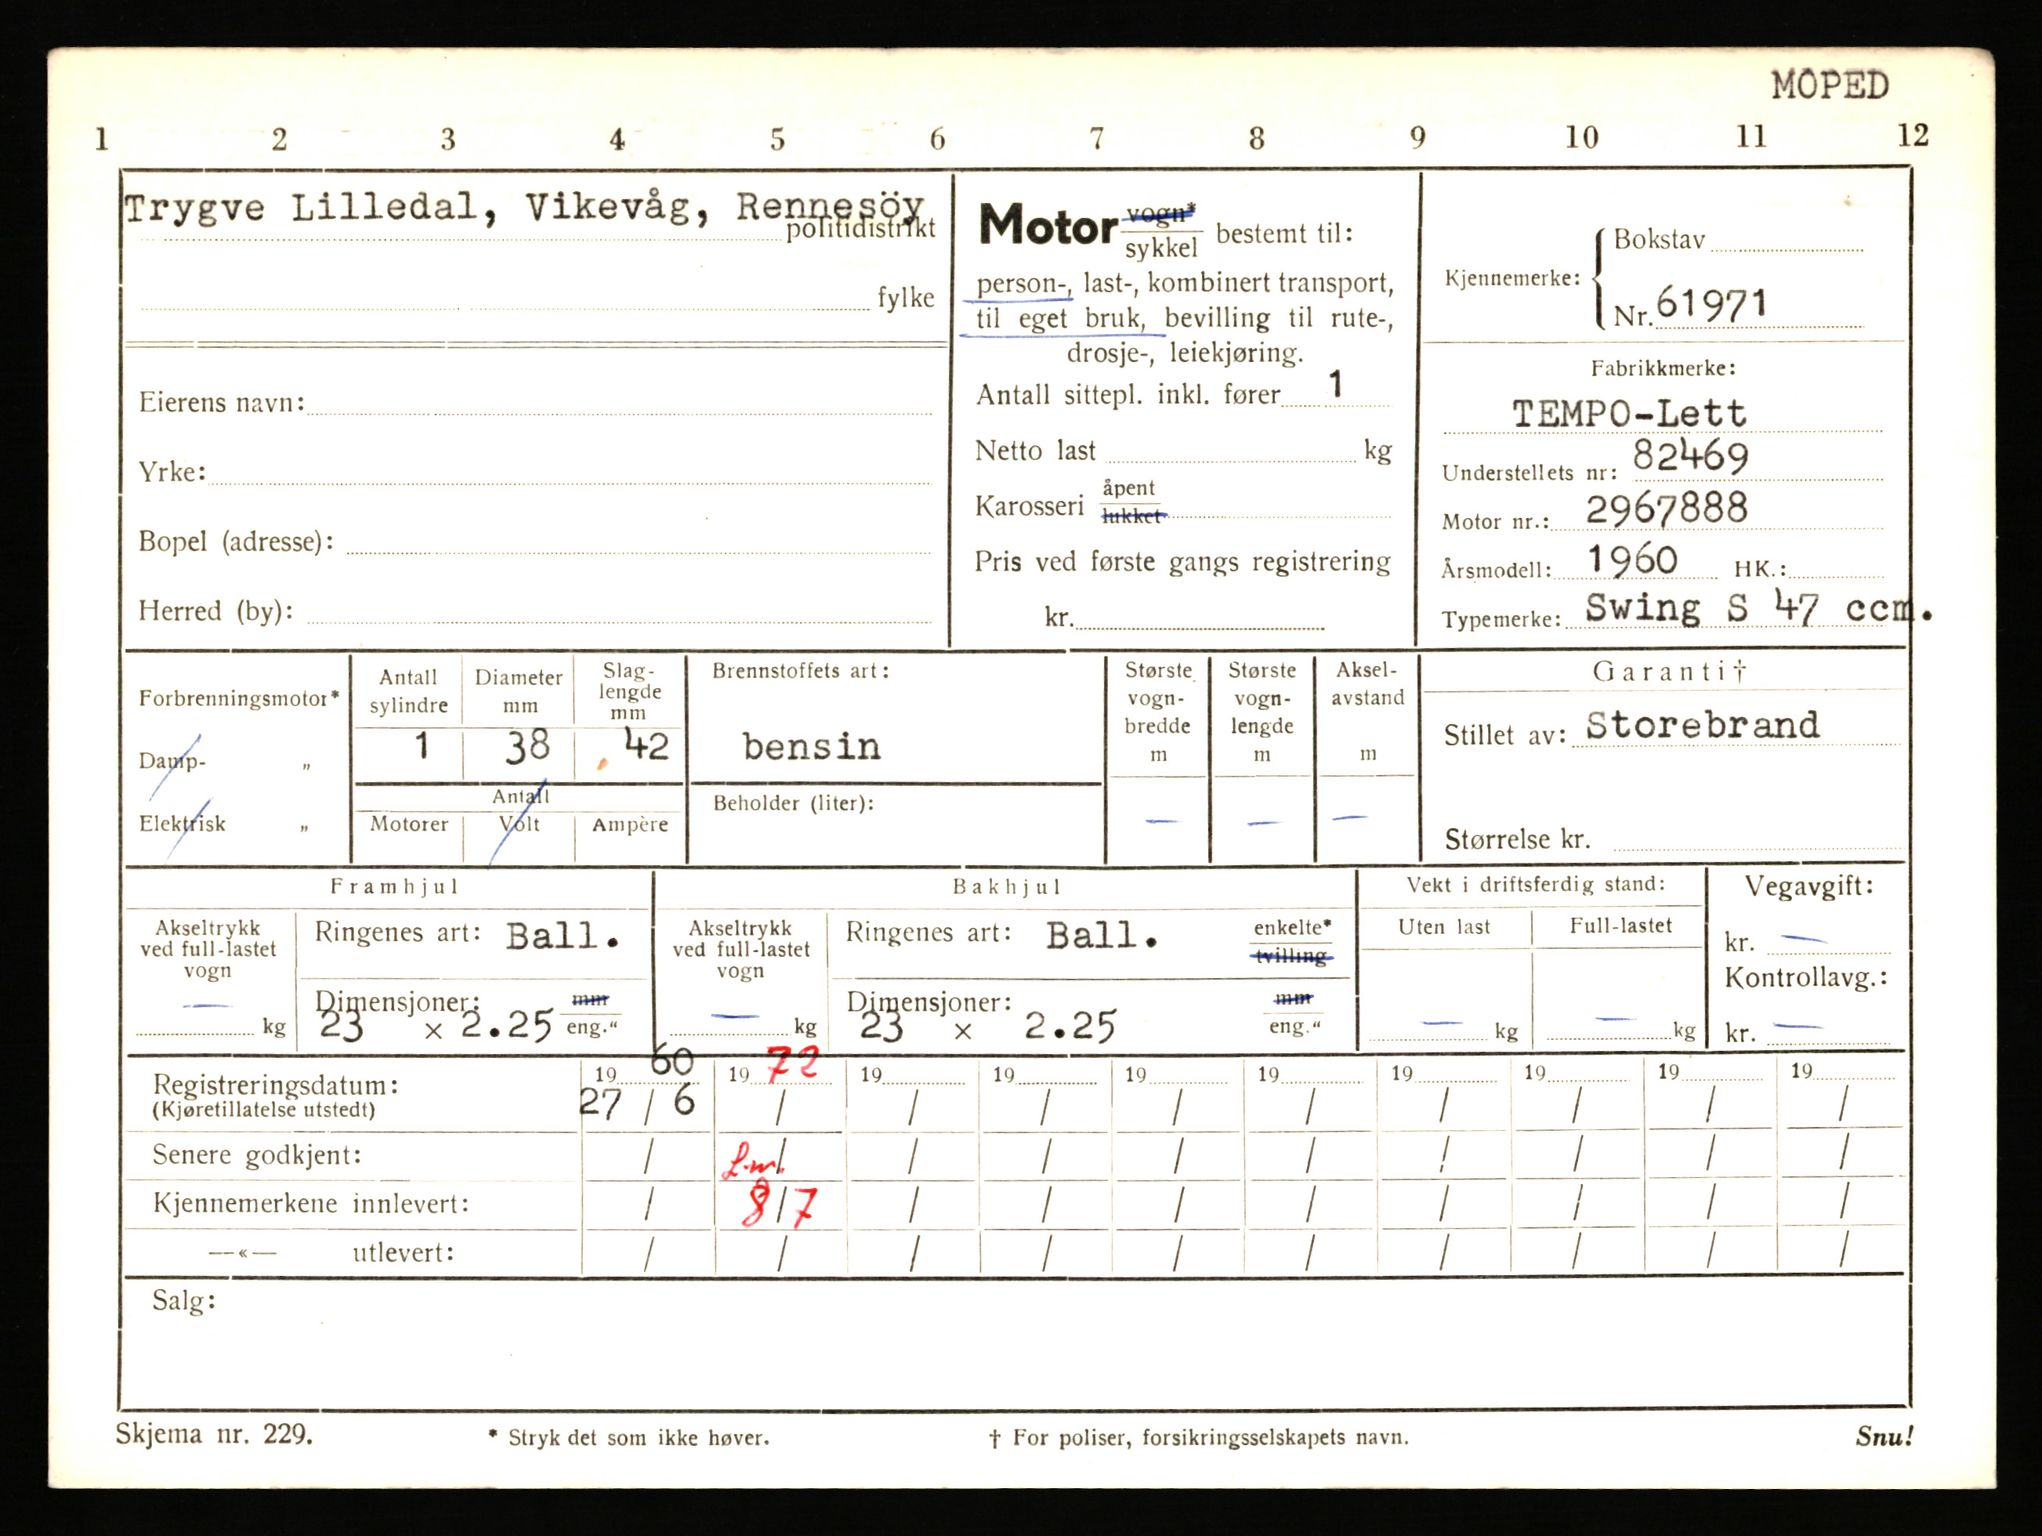Click the red handwritten year 72
The height and width of the screenshot is (1536, 2042).
[x=793, y=1064]
